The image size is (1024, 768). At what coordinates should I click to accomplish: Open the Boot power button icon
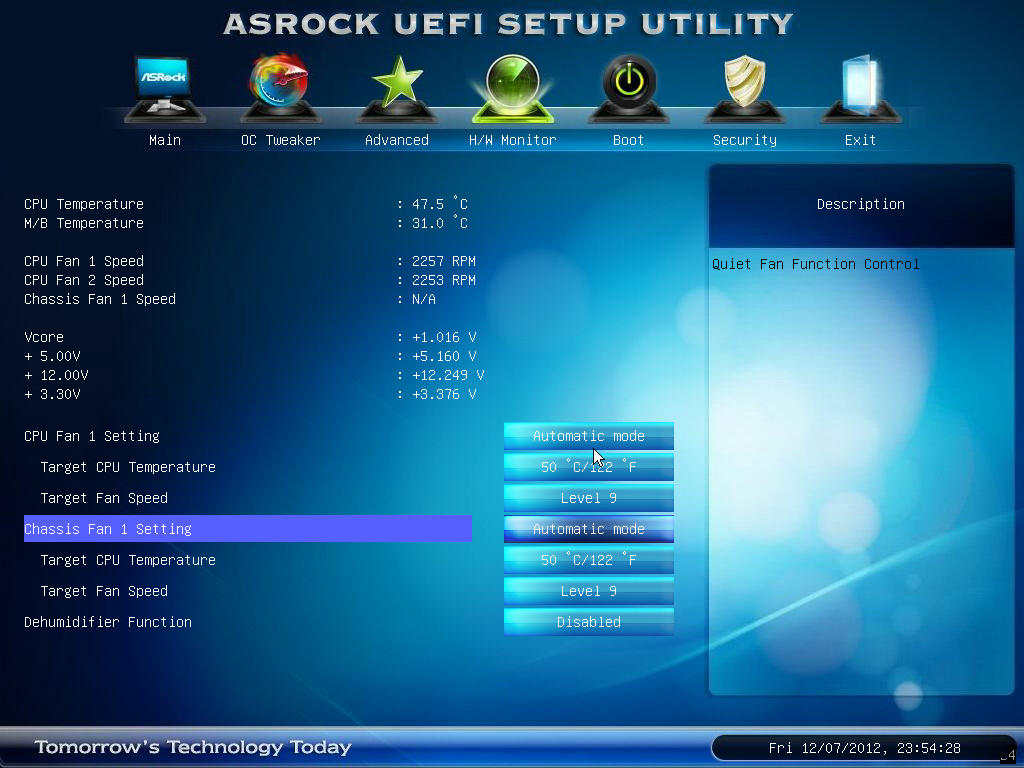(x=628, y=88)
